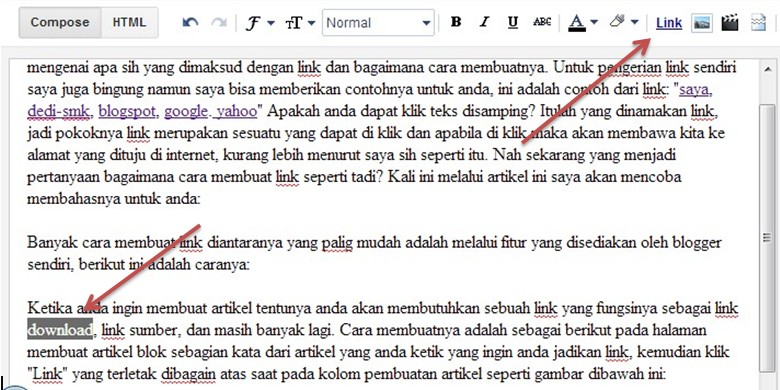Insert an image using the picture icon
The image size is (780, 390).
point(701,22)
